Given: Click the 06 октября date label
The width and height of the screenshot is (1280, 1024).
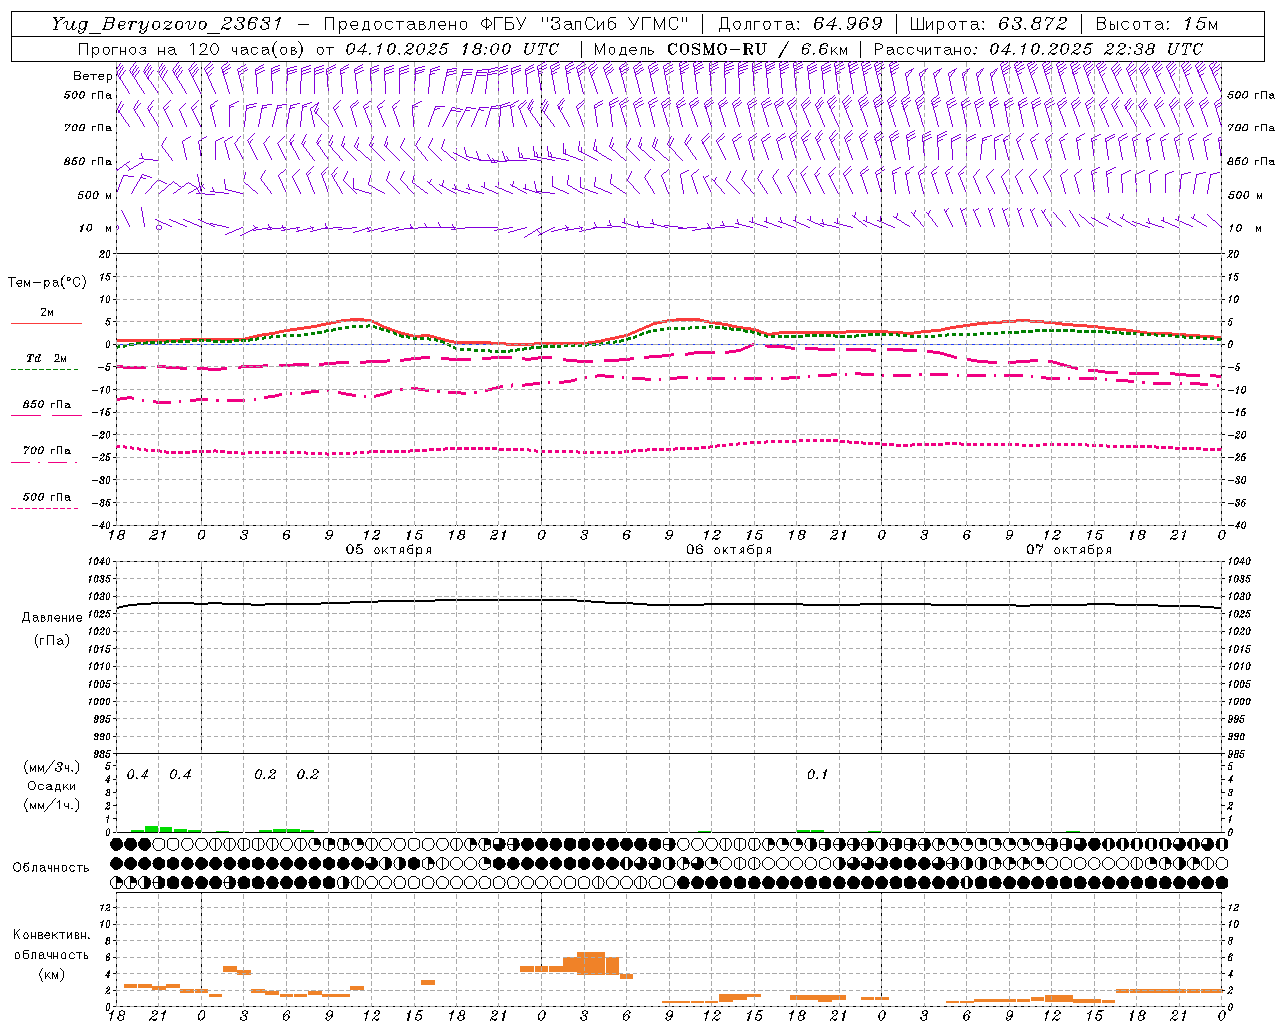Looking at the screenshot, I should pyautogui.click(x=729, y=550).
